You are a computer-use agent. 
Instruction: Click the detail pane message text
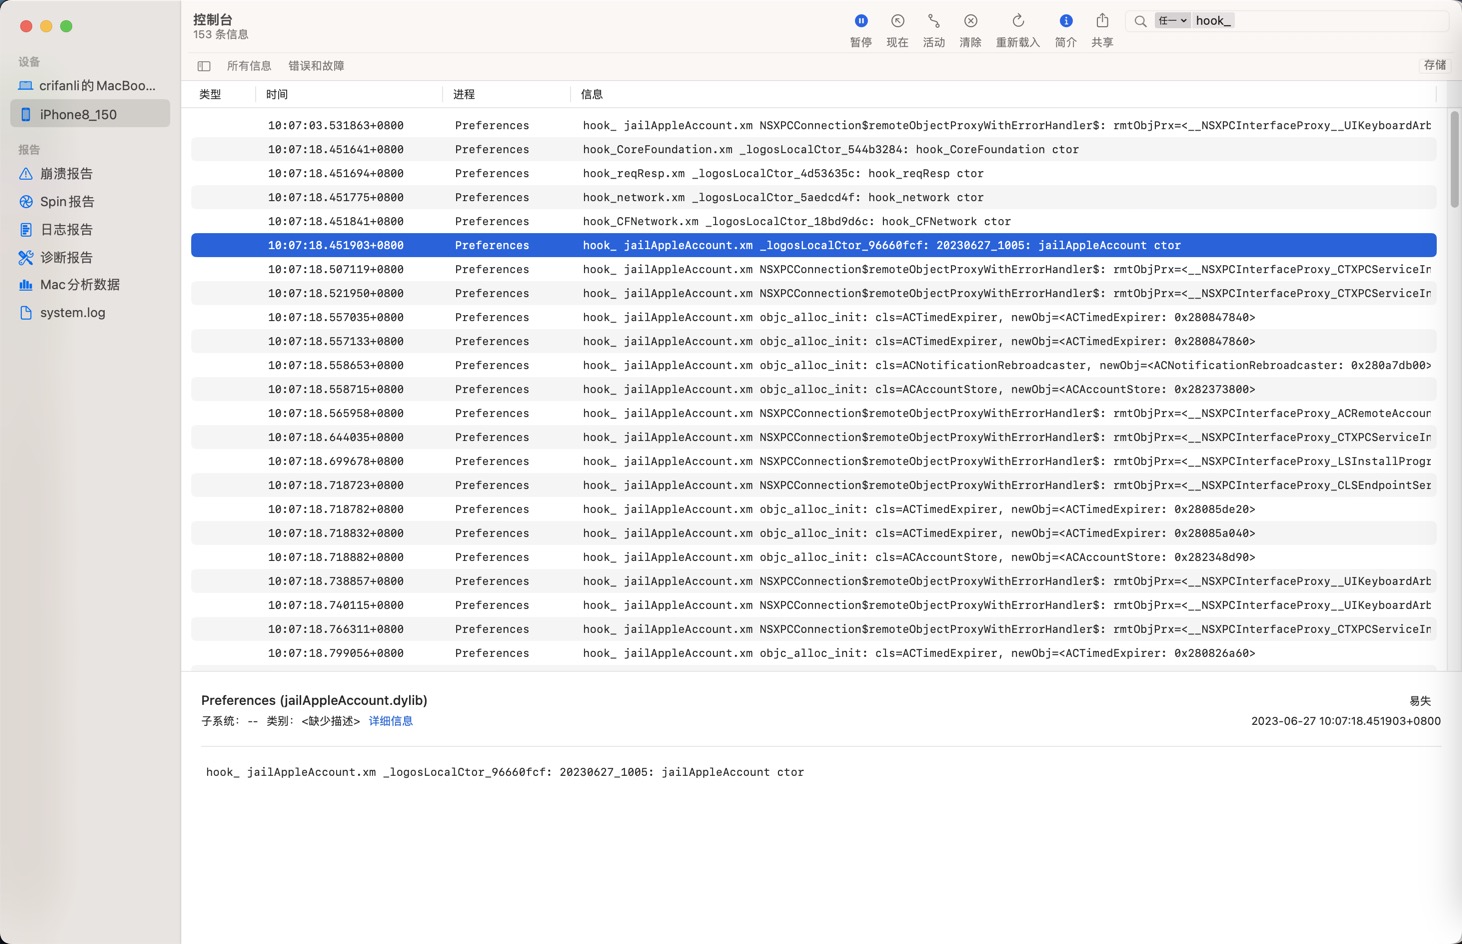505,772
